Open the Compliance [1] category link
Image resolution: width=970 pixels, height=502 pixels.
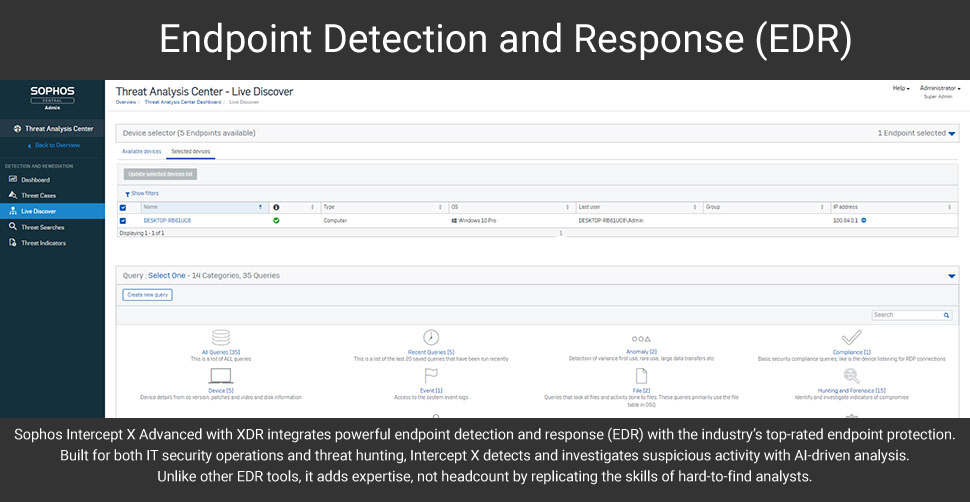click(x=851, y=352)
